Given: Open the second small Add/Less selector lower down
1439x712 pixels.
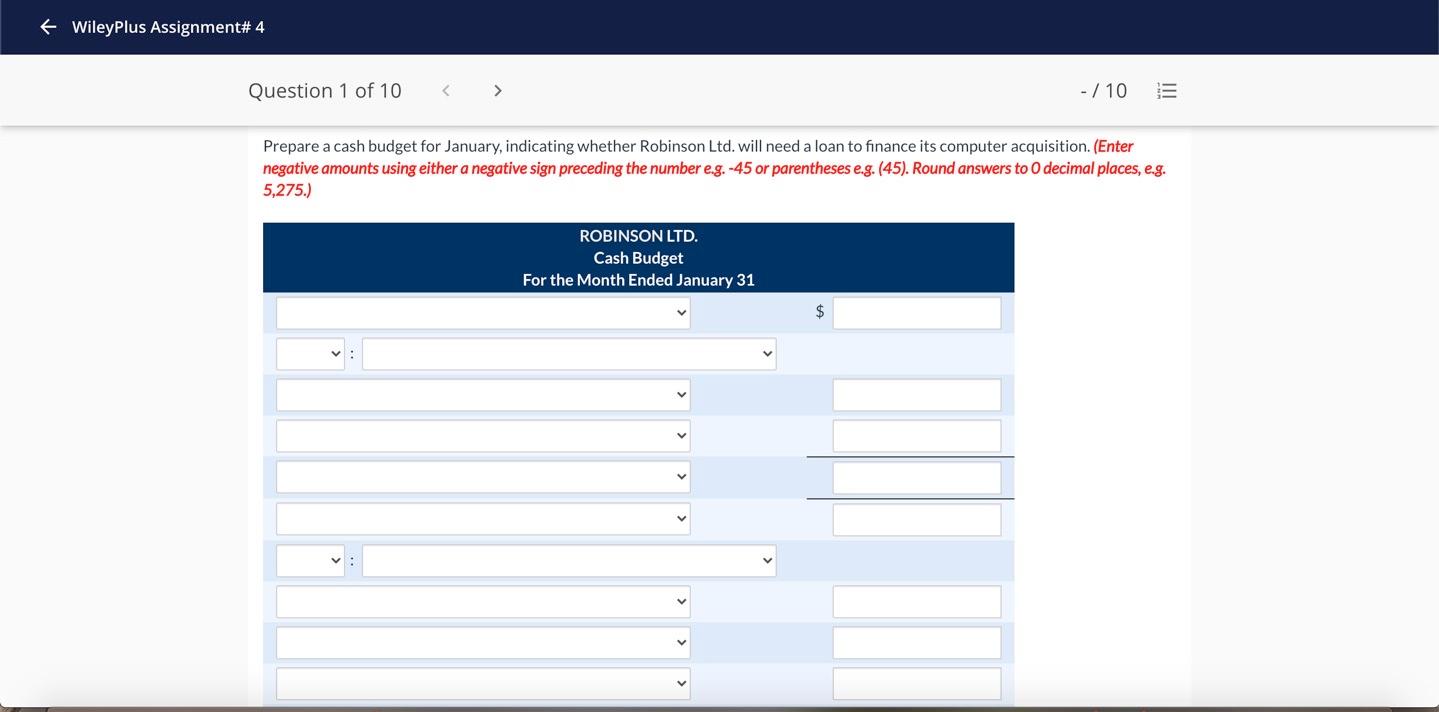Looking at the screenshot, I should tap(310, 559).
